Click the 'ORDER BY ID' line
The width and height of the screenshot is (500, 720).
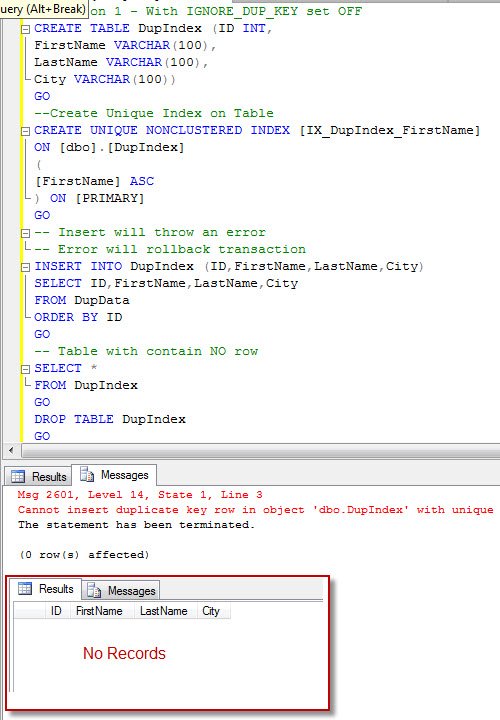(79, 317)
